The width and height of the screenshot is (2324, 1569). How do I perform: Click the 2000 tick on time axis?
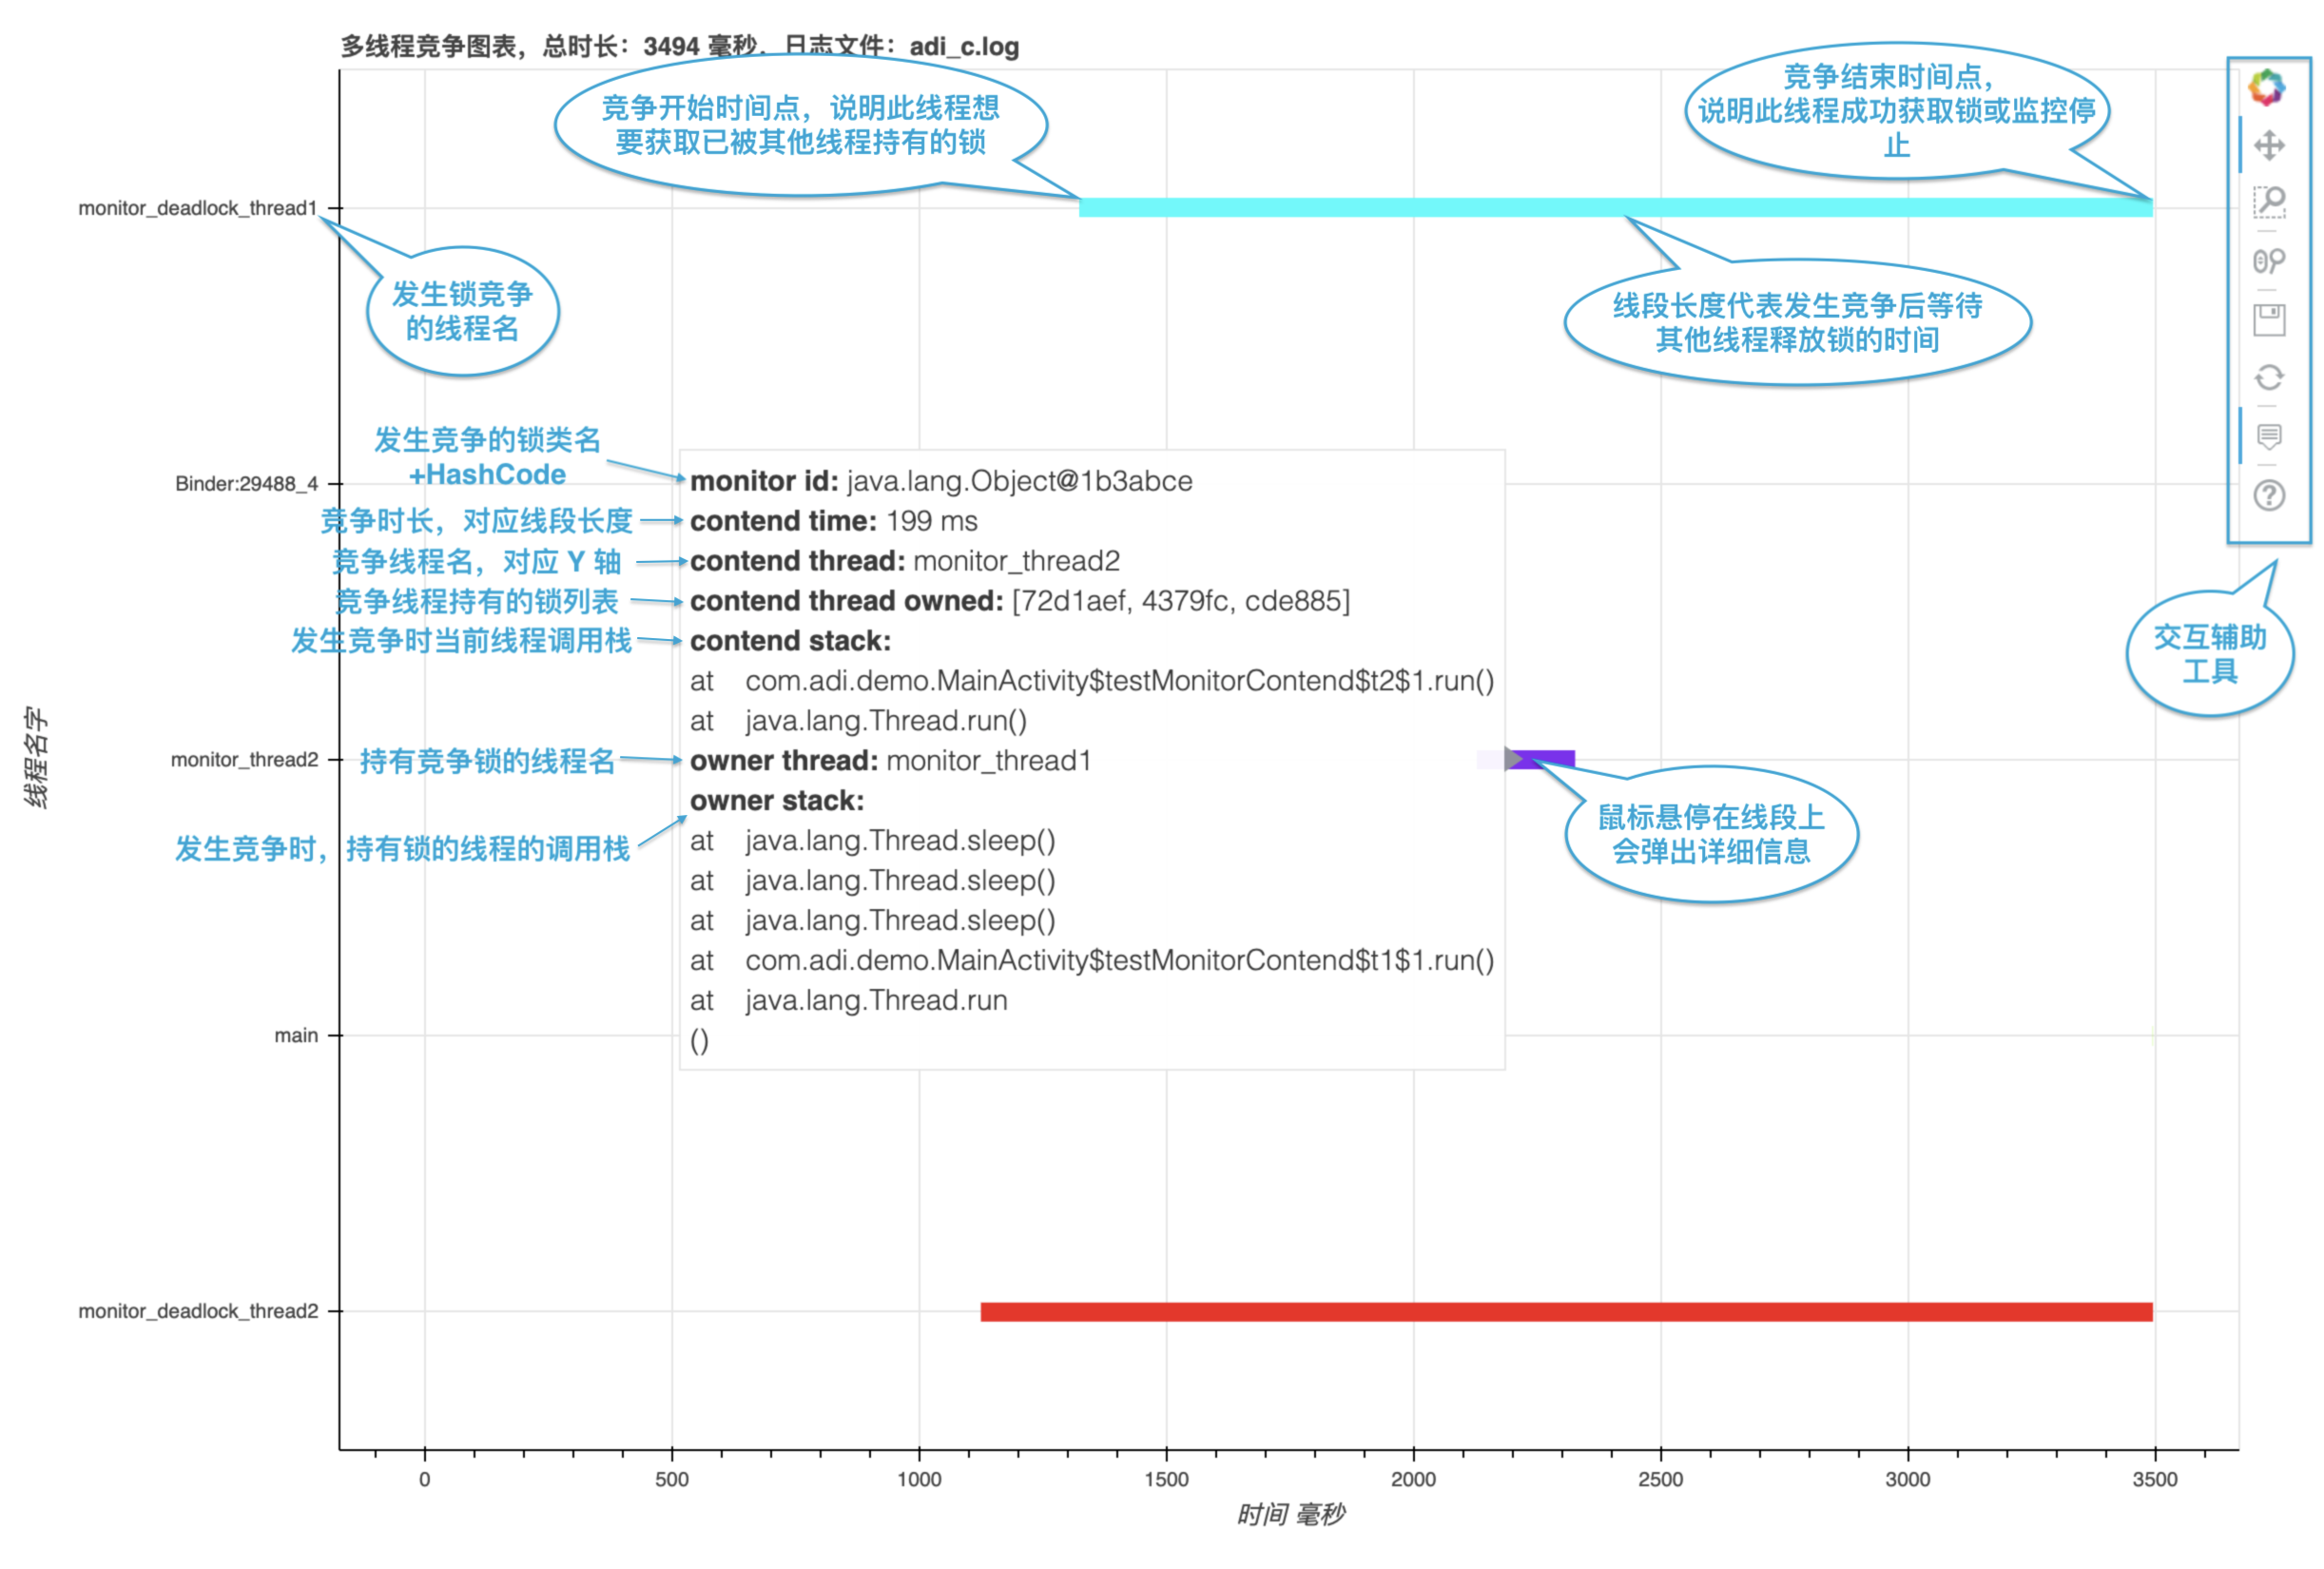[x=1412, y=1479]
